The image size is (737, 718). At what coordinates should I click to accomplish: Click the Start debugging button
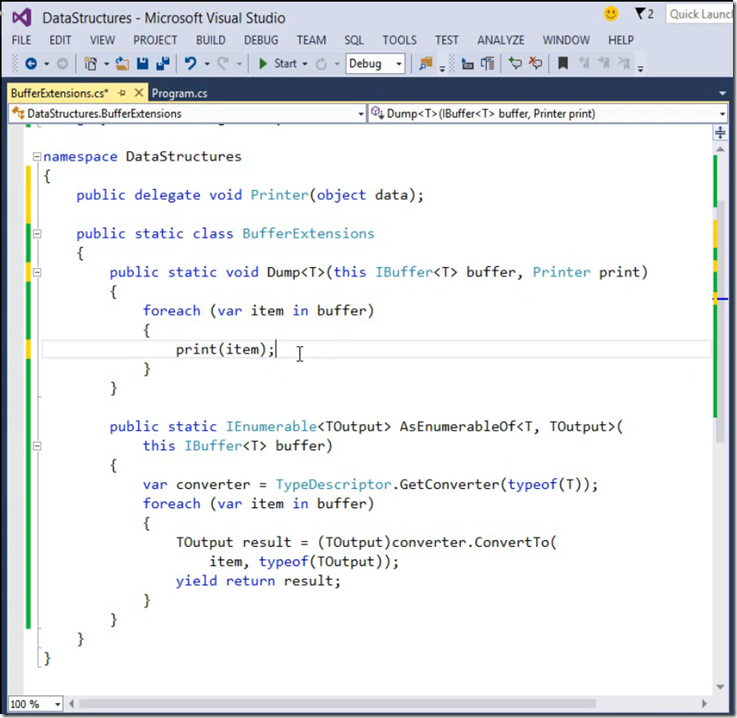click(x=279, y=63)
